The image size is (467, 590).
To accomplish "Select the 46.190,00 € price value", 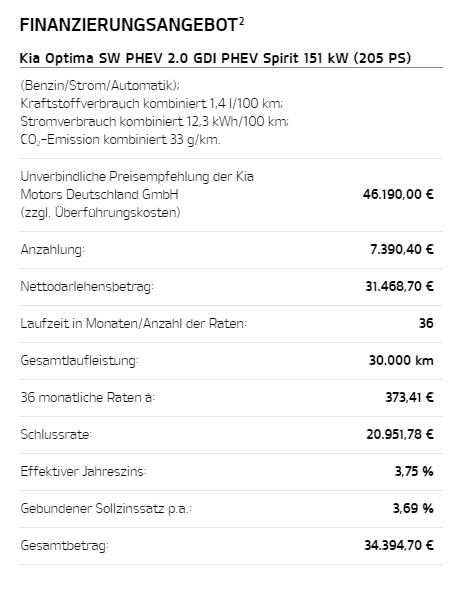I will 398,195.
